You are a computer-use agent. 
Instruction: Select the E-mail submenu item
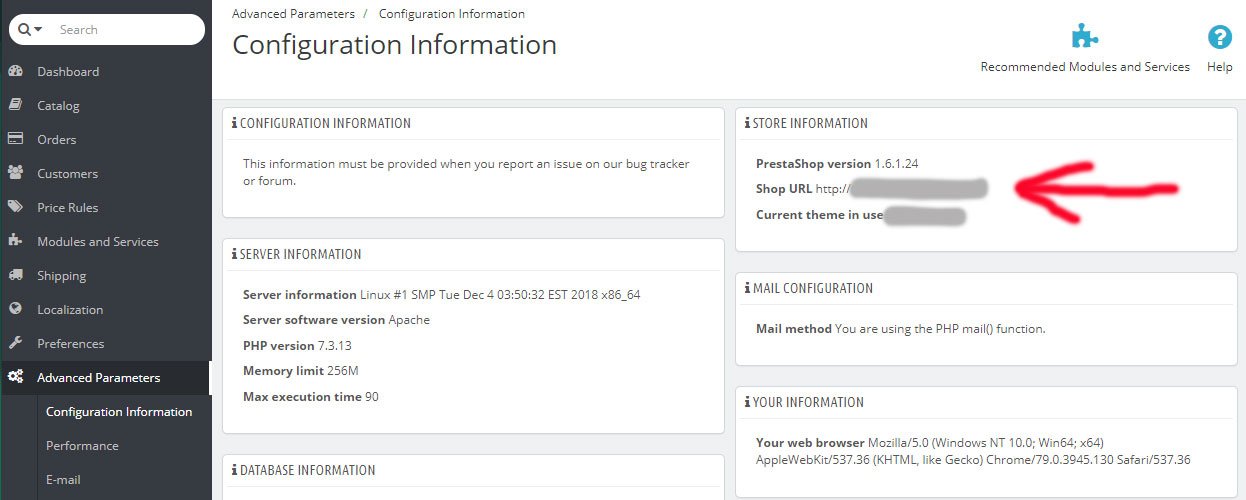coord(63,480)
